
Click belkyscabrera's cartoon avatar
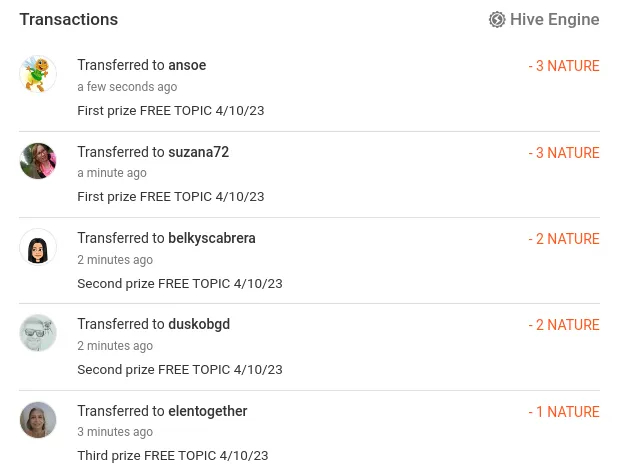coord(38,247)
